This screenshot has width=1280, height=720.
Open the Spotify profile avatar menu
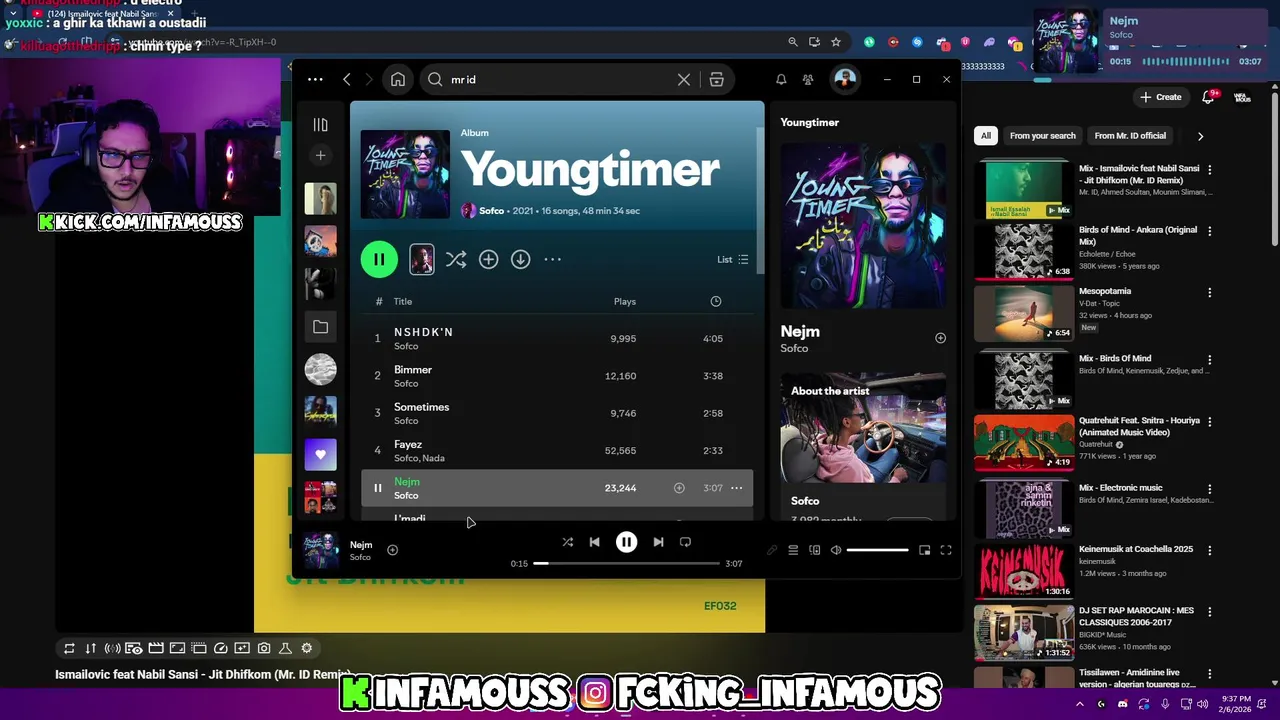pyautogui.click(x=845, y=79)
